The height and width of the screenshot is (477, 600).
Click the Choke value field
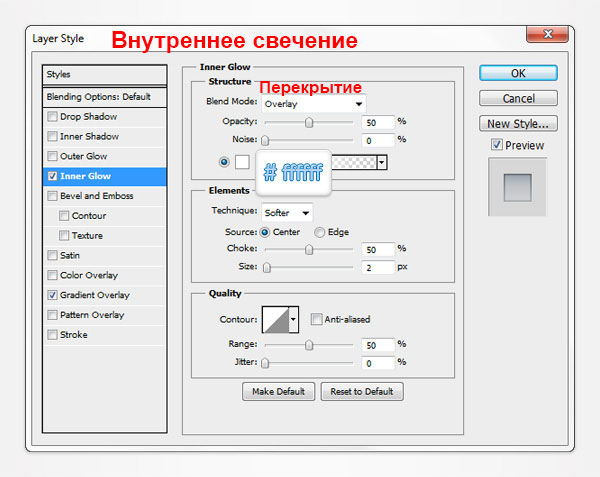(378, 250)
